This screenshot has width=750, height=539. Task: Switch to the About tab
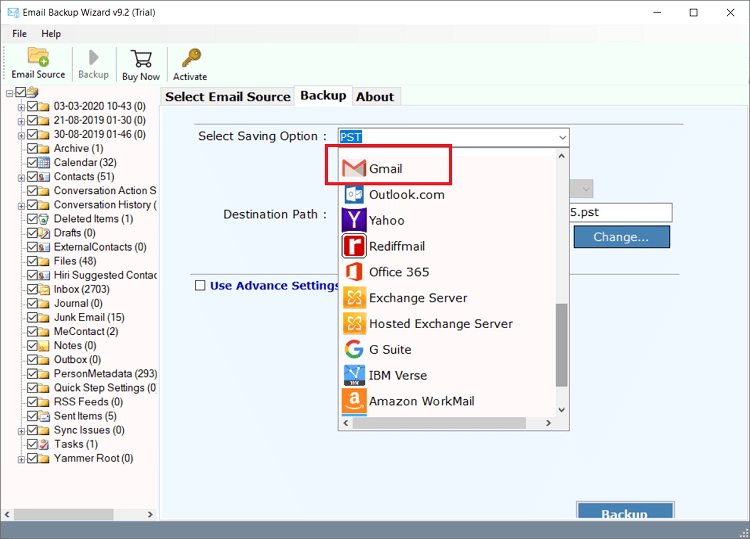point(375,97)
